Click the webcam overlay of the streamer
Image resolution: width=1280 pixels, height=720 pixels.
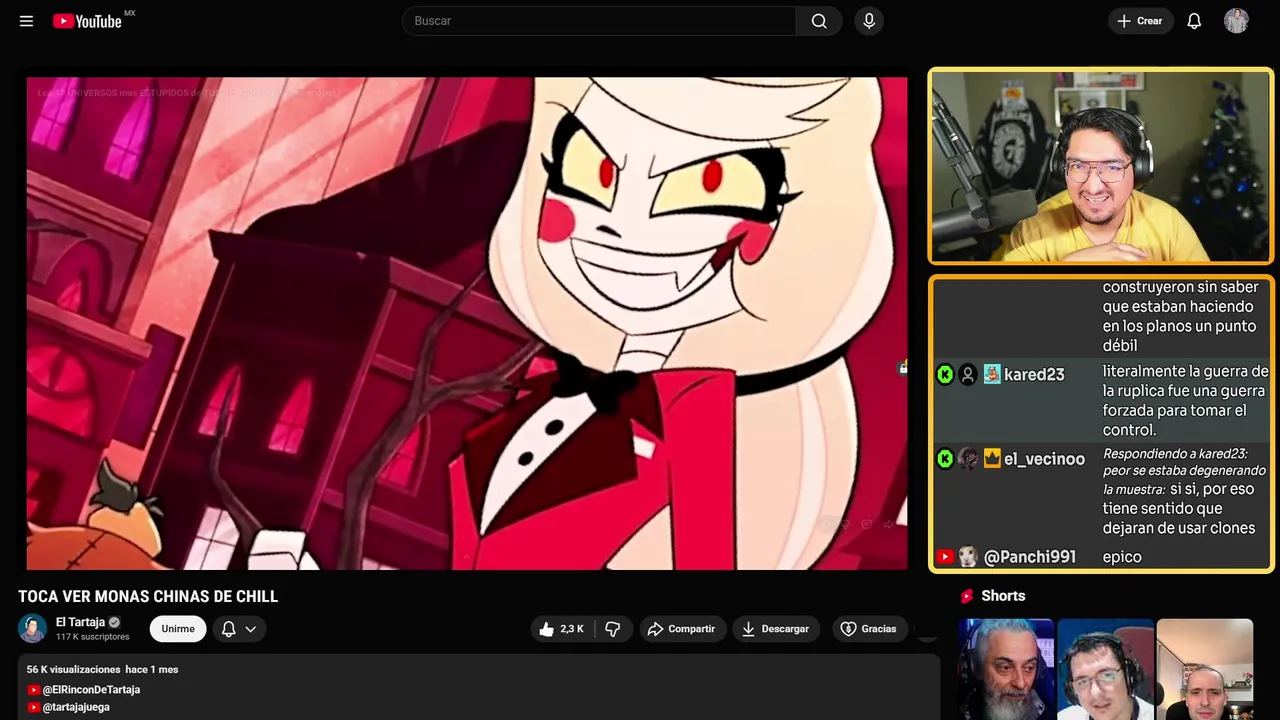click(1101, 167)
